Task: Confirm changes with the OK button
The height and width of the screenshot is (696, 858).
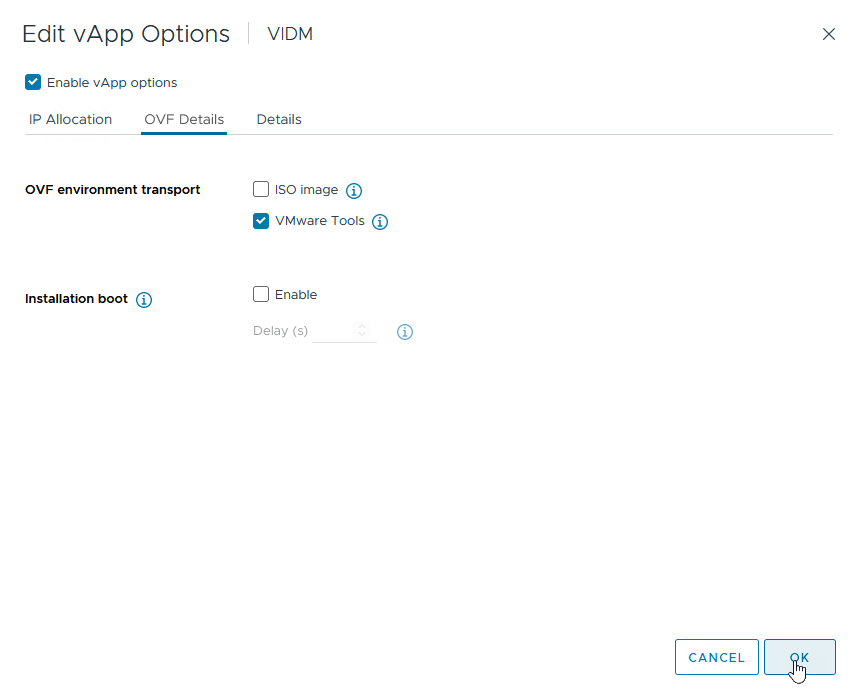Action: coord(799,657)
